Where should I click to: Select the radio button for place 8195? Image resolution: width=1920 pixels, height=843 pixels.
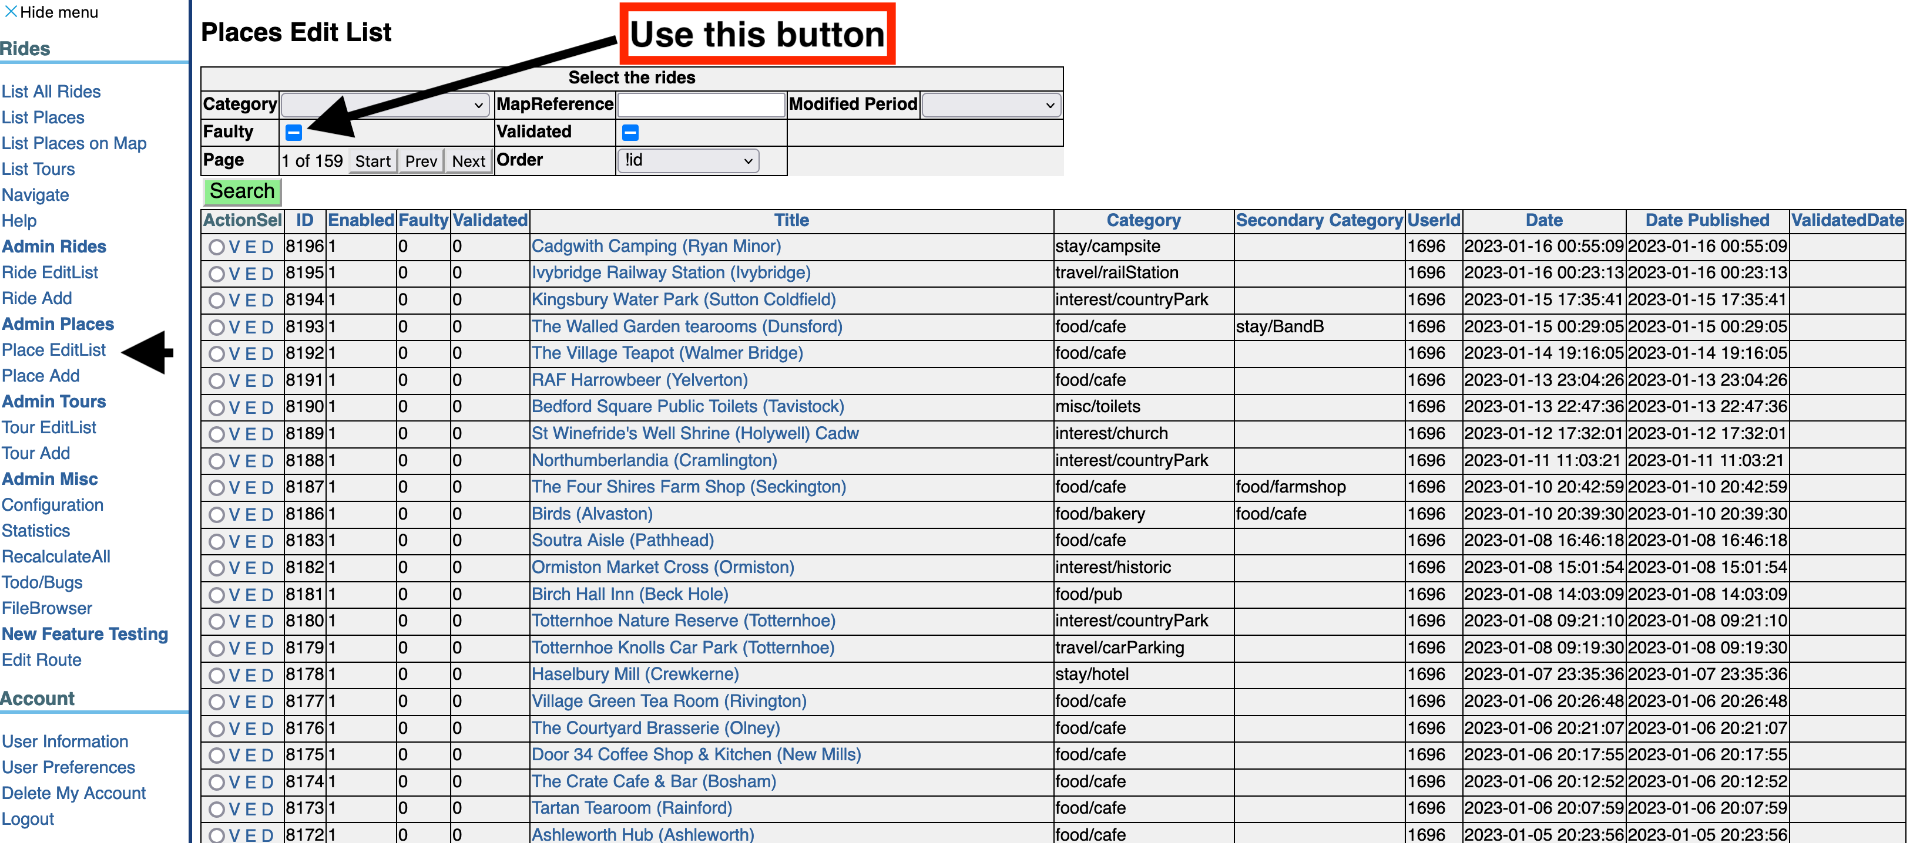[216, 274]
